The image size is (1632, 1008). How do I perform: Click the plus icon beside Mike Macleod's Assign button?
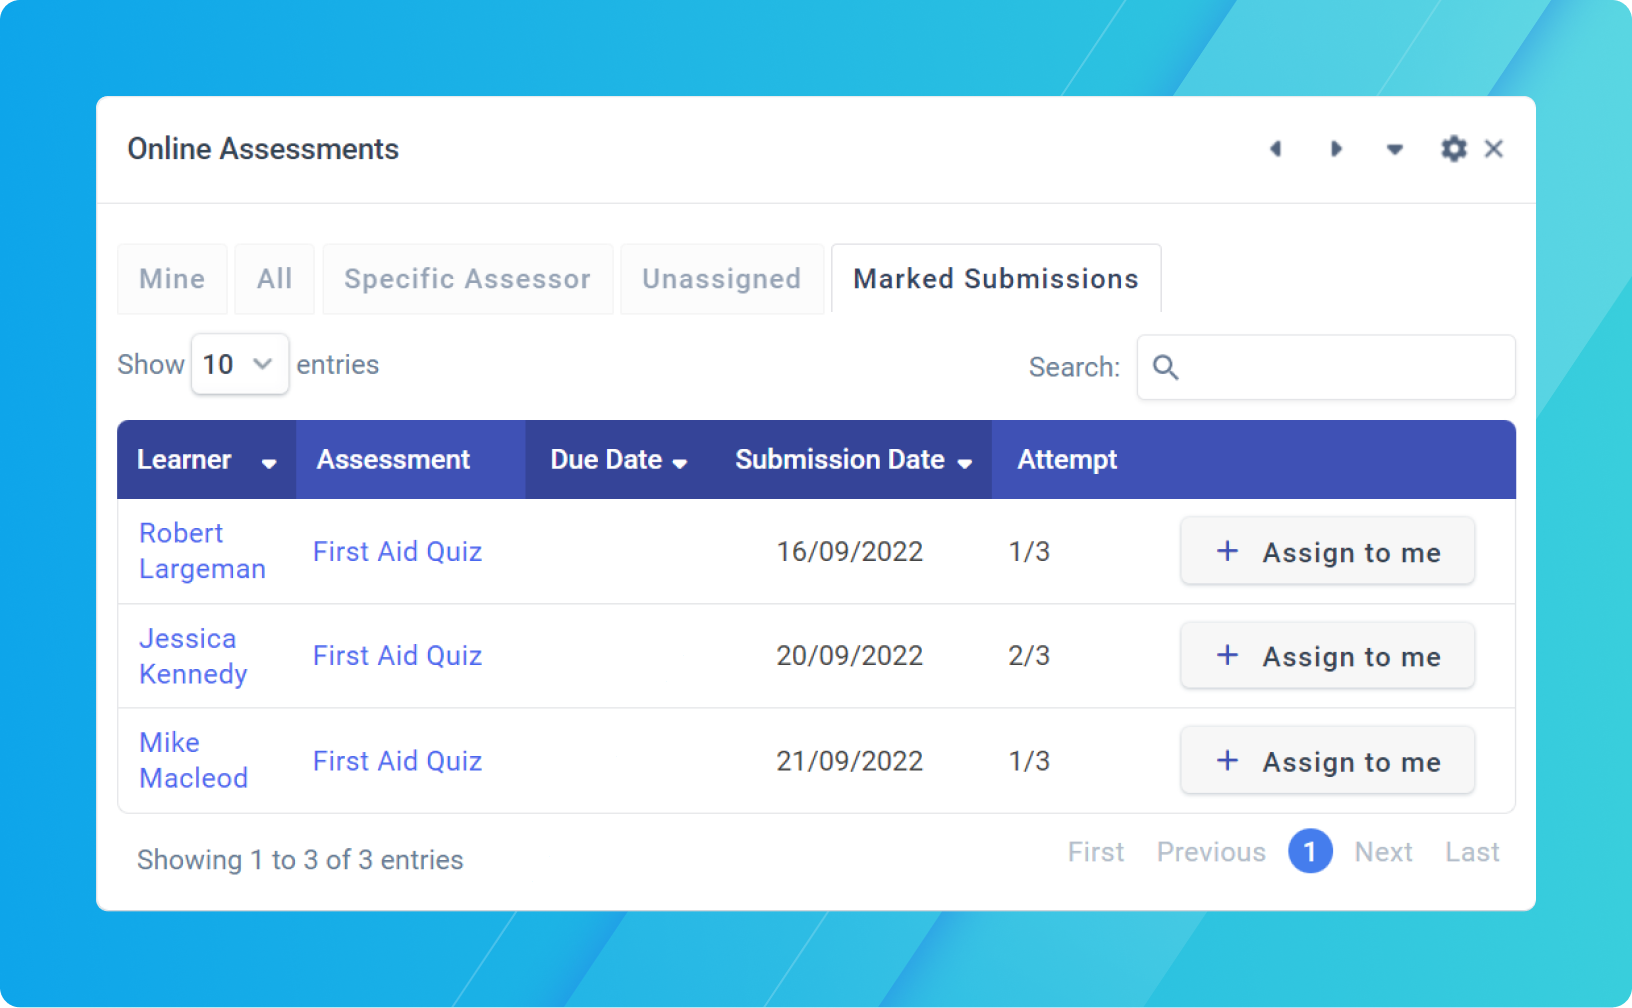[x=1227, y=761]
